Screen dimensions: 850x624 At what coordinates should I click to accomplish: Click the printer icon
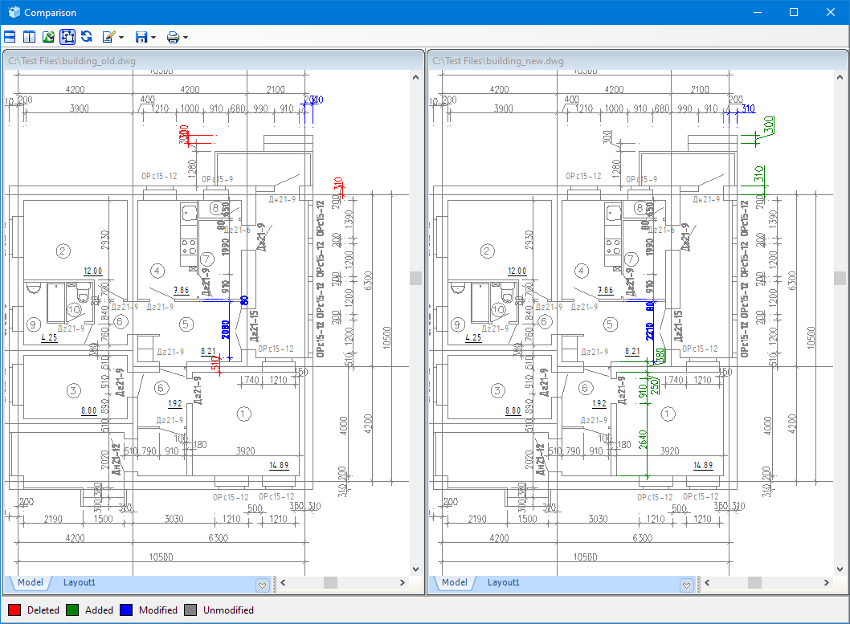[173, 37]
